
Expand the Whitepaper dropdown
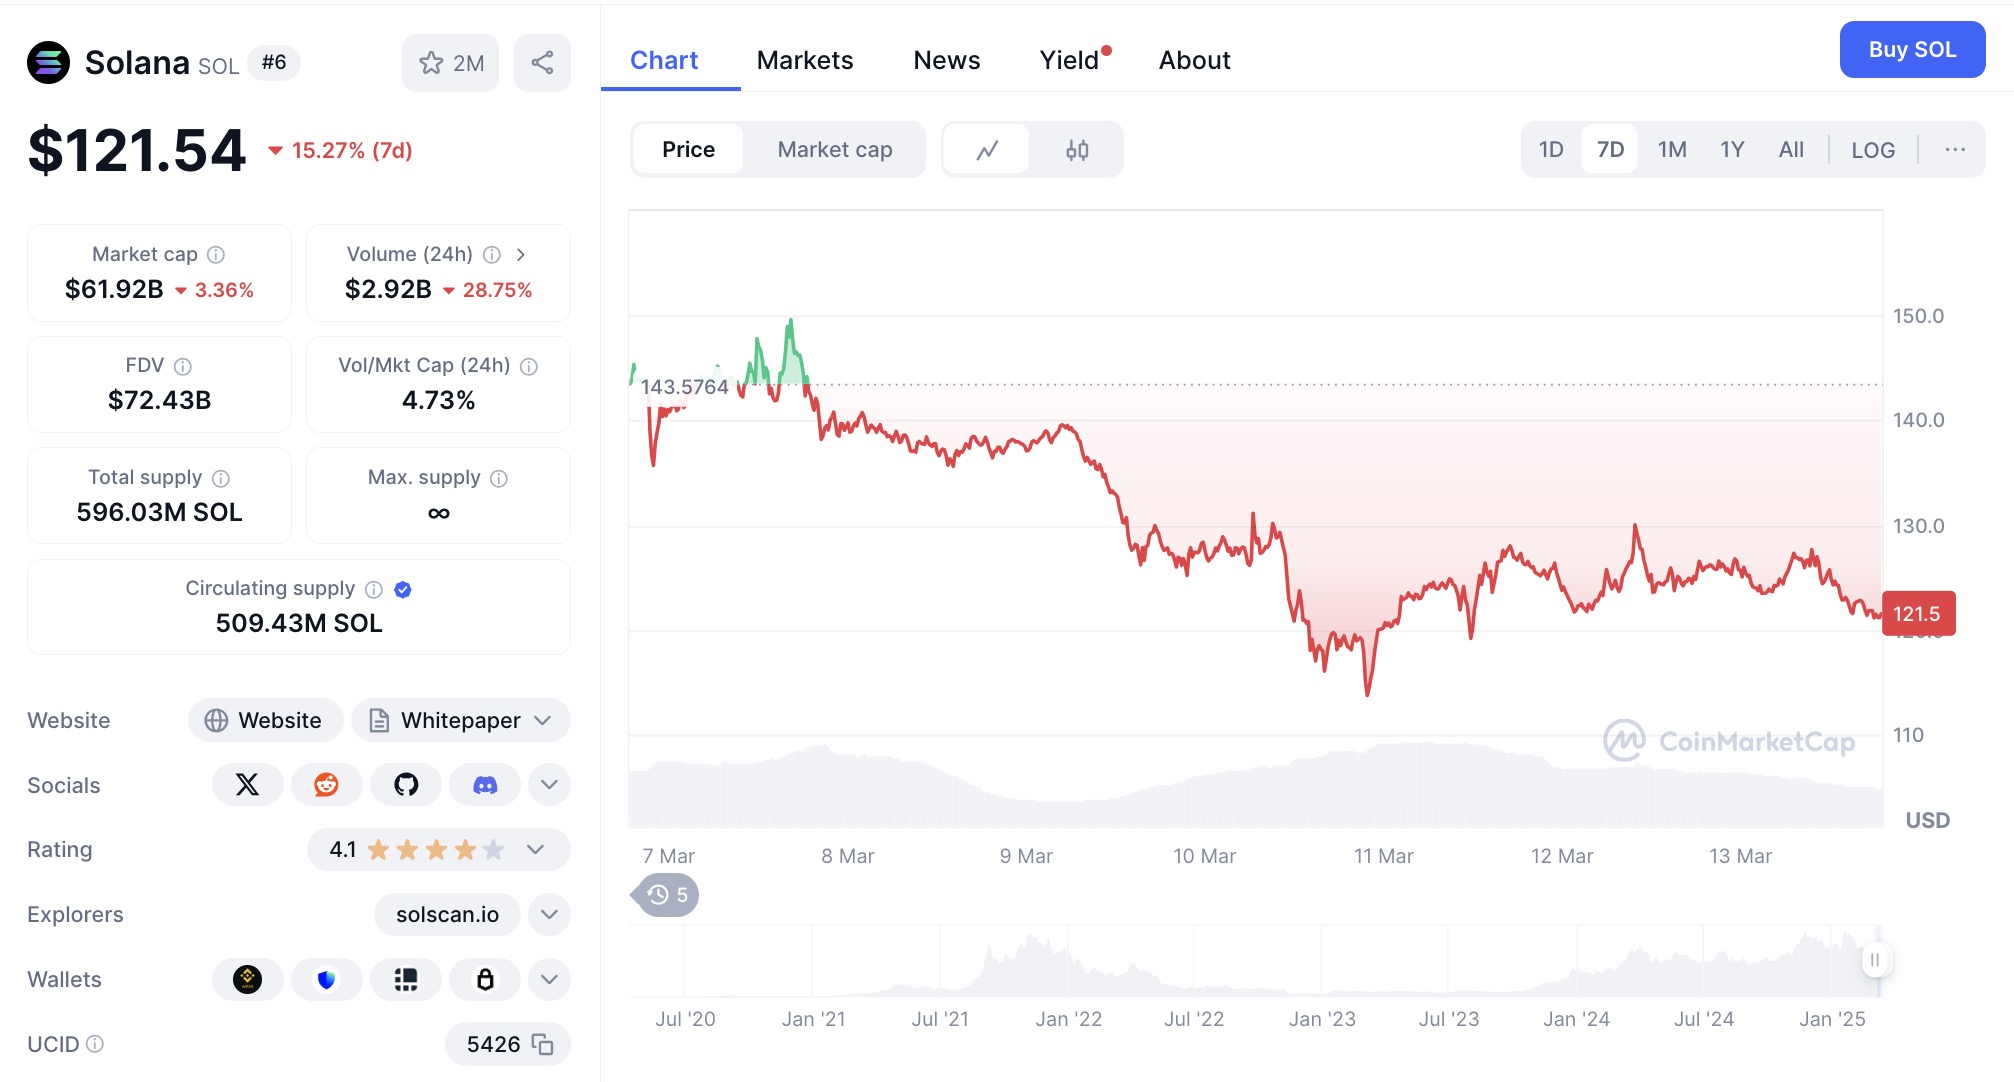[x=543, y=720]
